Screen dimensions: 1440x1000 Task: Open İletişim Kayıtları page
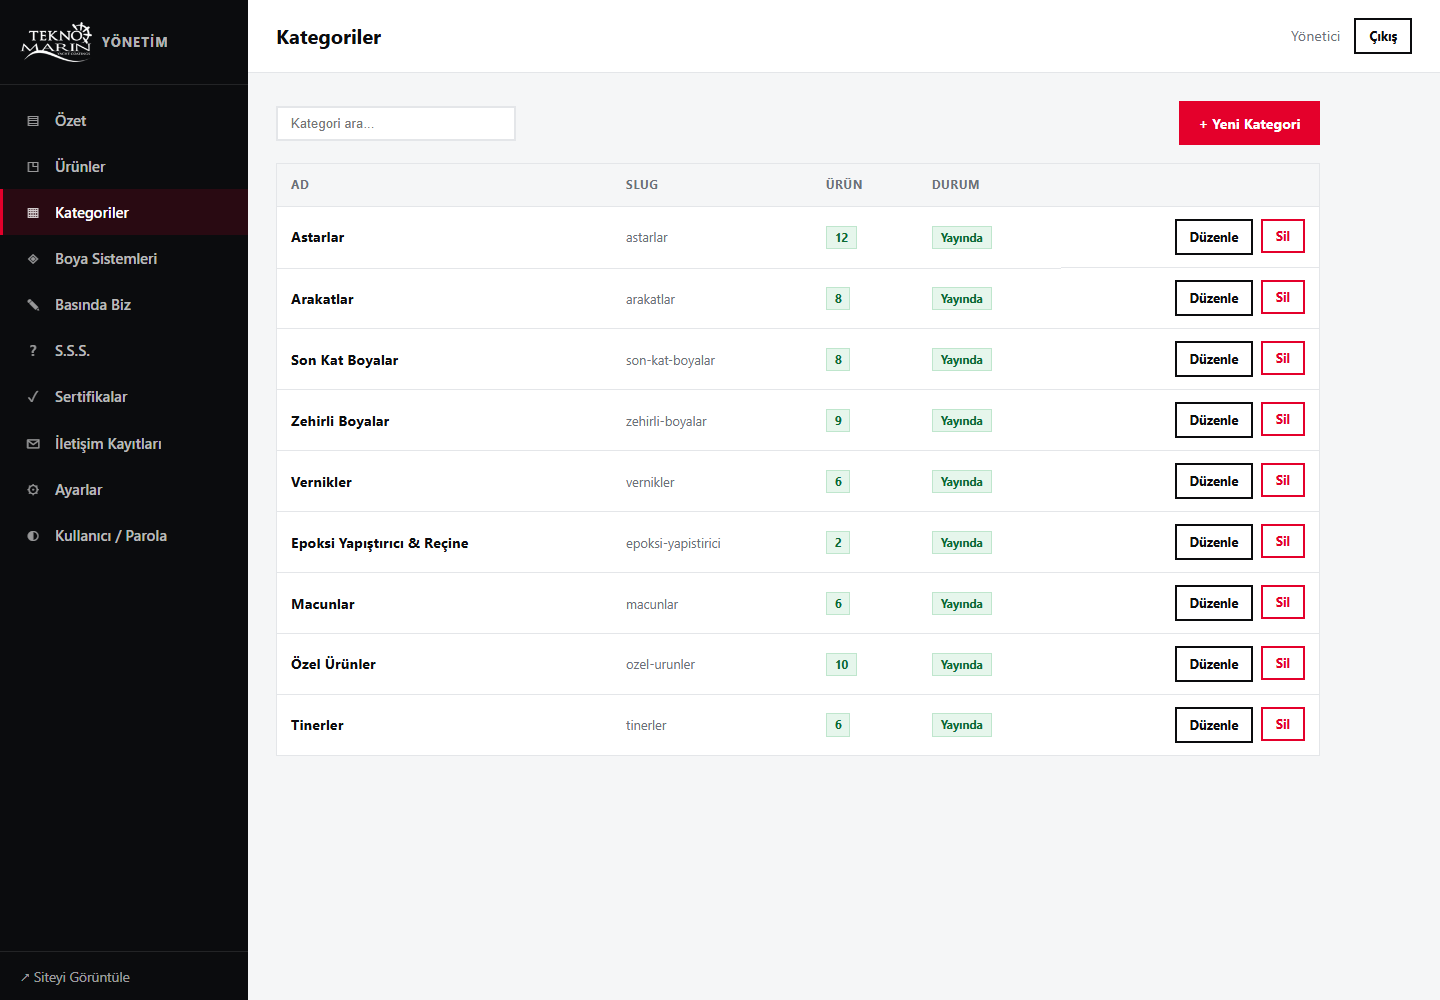124,444
